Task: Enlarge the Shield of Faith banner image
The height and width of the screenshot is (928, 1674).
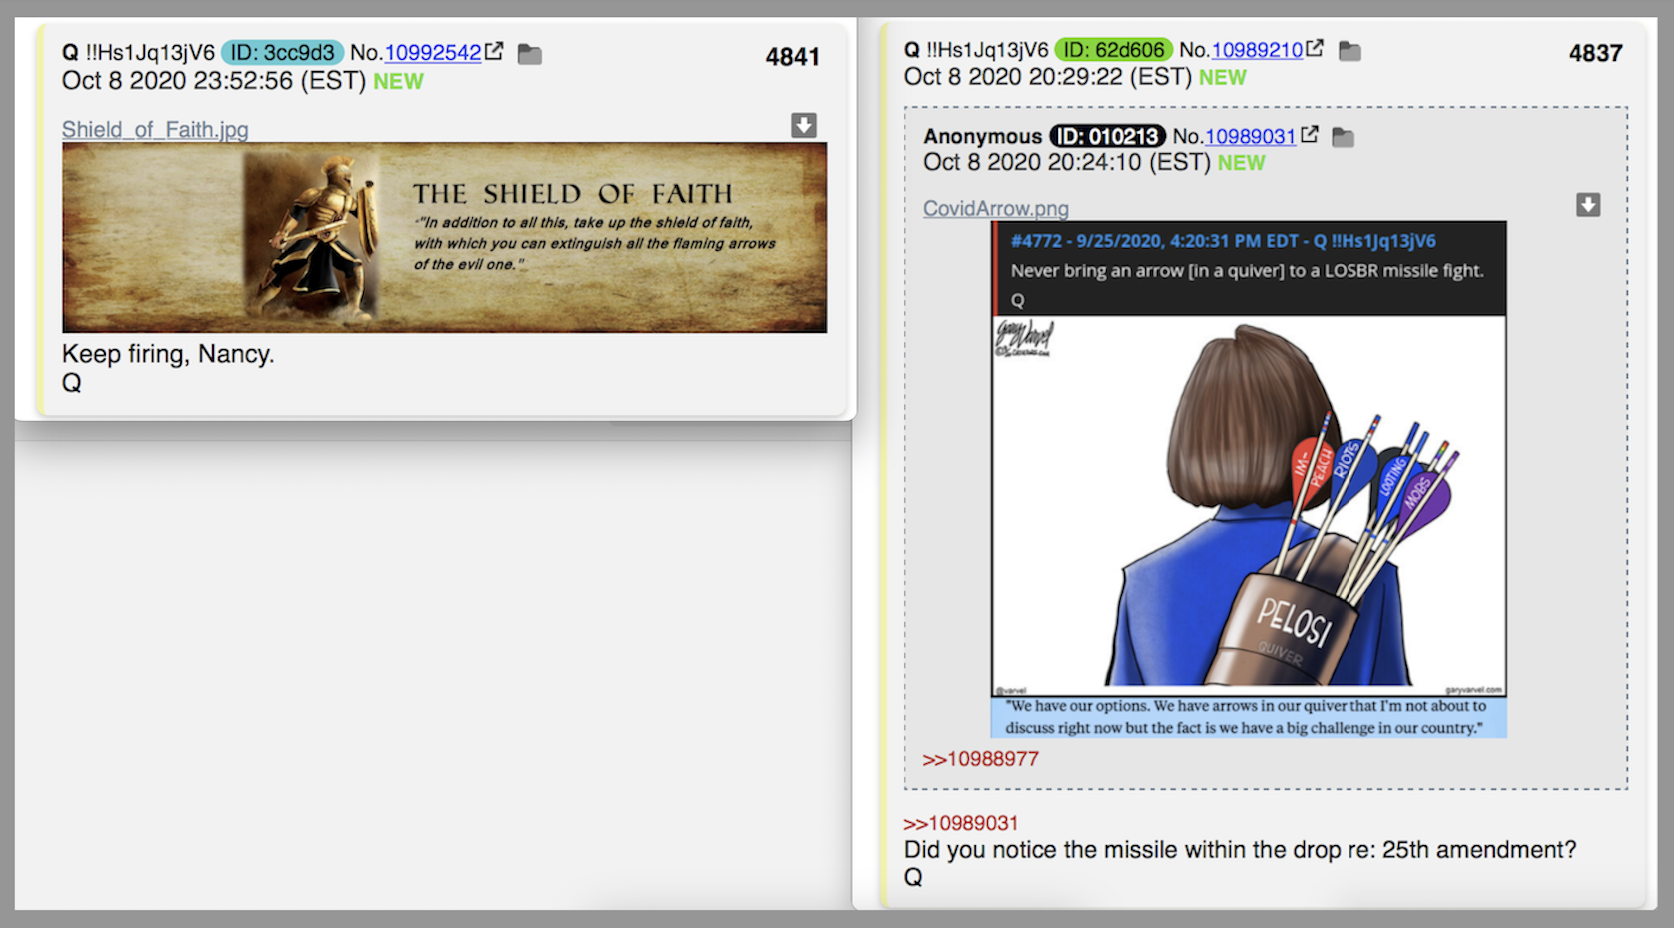Action: pyautogui.click(x=444, y=237)
